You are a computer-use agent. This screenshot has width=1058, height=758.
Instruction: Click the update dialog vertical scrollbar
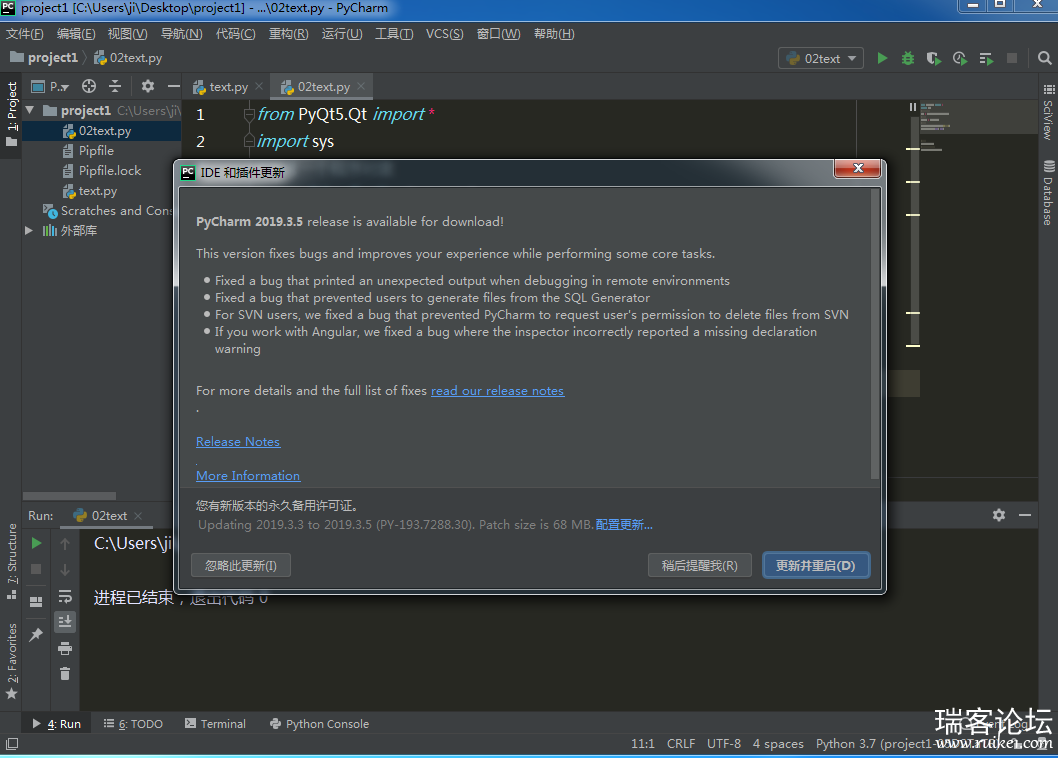click(875, 333)
